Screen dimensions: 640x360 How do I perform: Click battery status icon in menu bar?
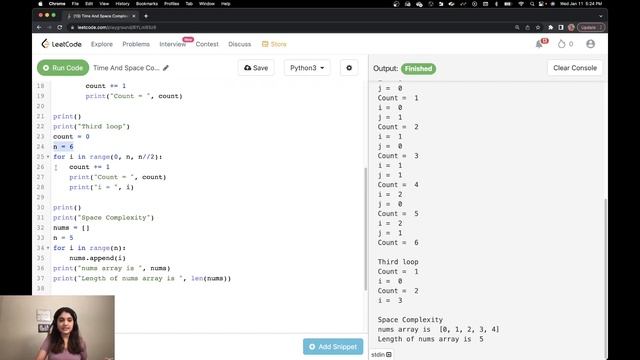click(507, 4)
